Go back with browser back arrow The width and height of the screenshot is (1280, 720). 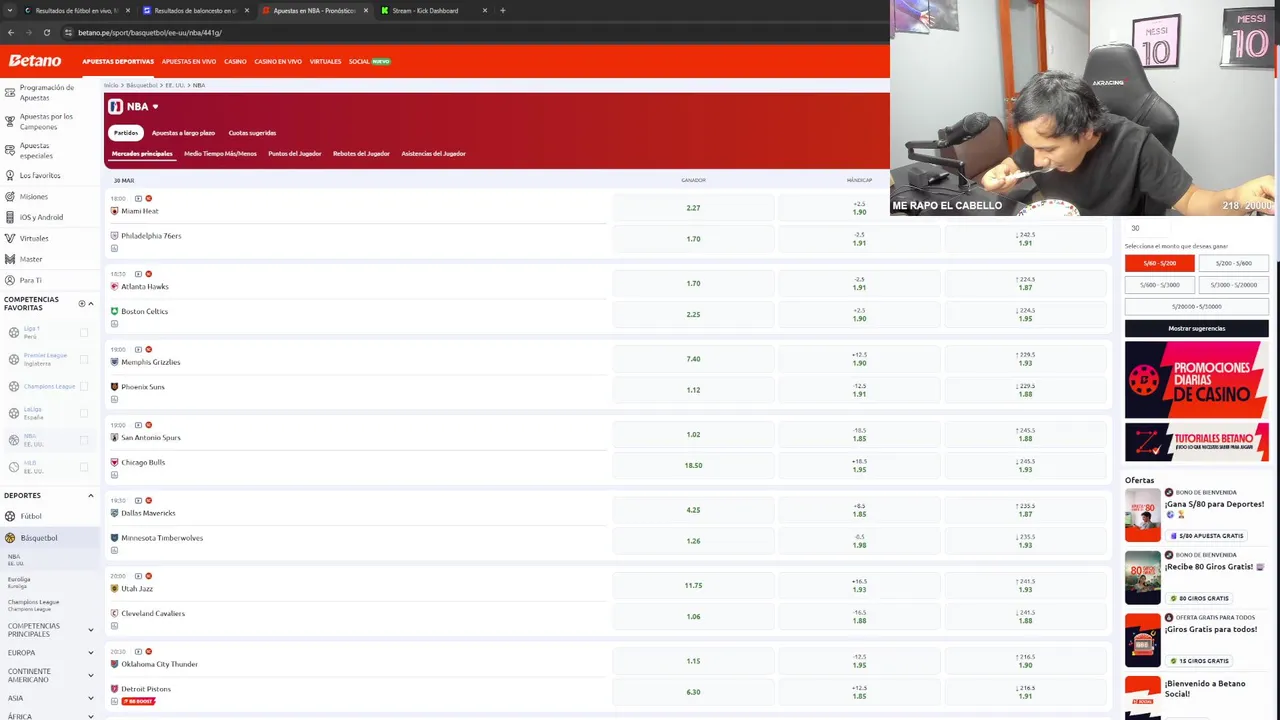(11, 32)
